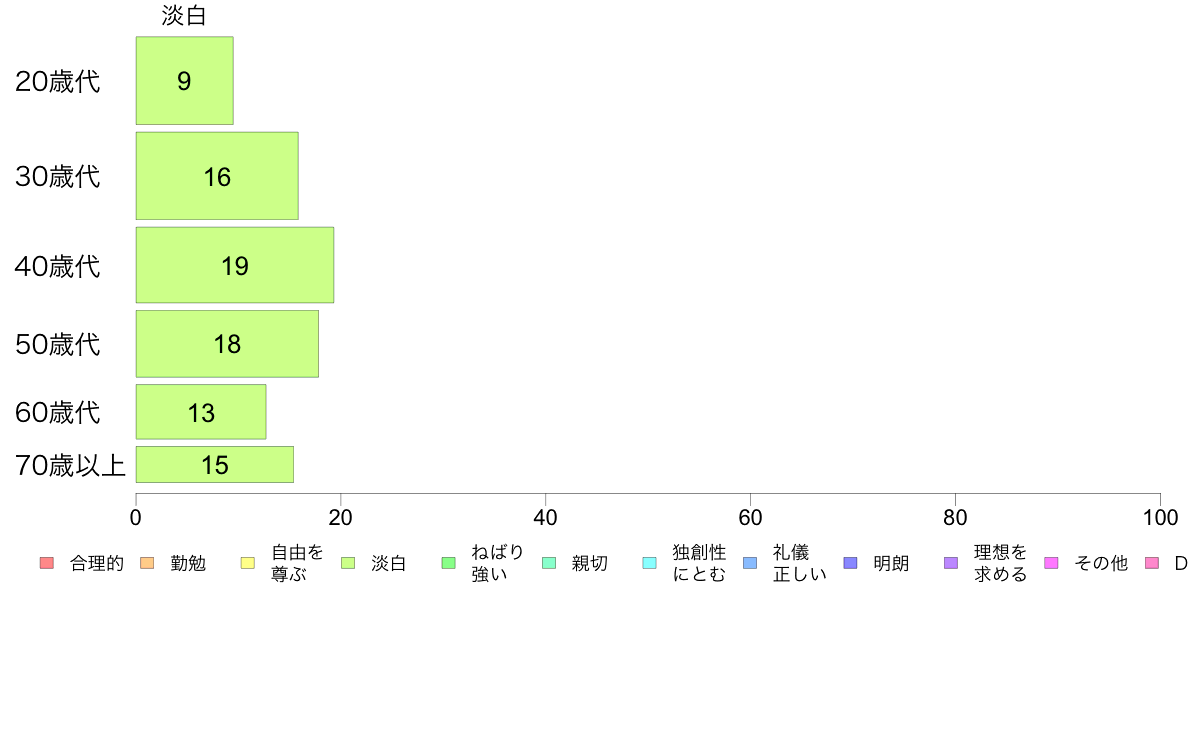The height and width of the screenshot is (736, 1188).
Task: Select the 30歳代 bar with value 16
Action: tap(217, 176)
